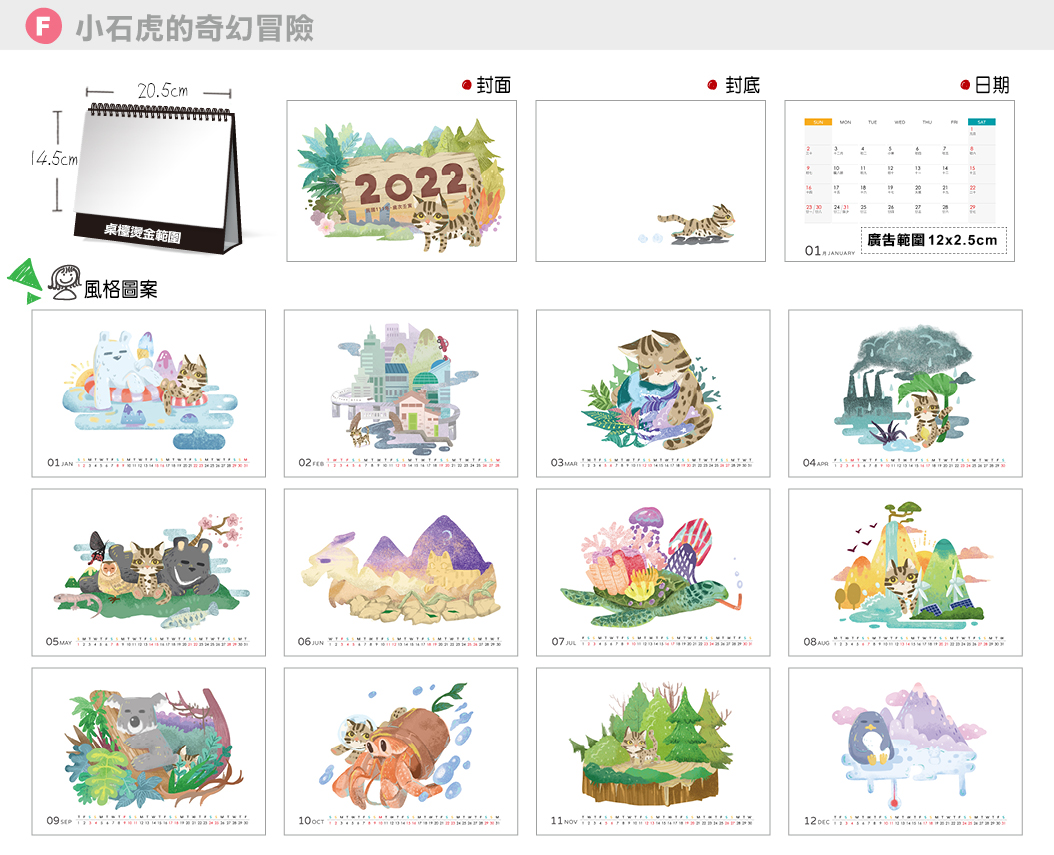The height and width of the screenshot is (855, 1054).
Task: Click the red dot beside 封底
Action: pyautogui.click(x=712, y=86)
